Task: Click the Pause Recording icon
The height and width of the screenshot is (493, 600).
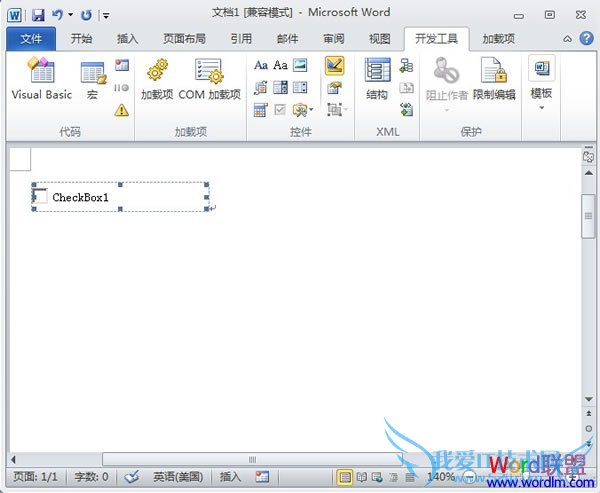Action: (122, 88)
